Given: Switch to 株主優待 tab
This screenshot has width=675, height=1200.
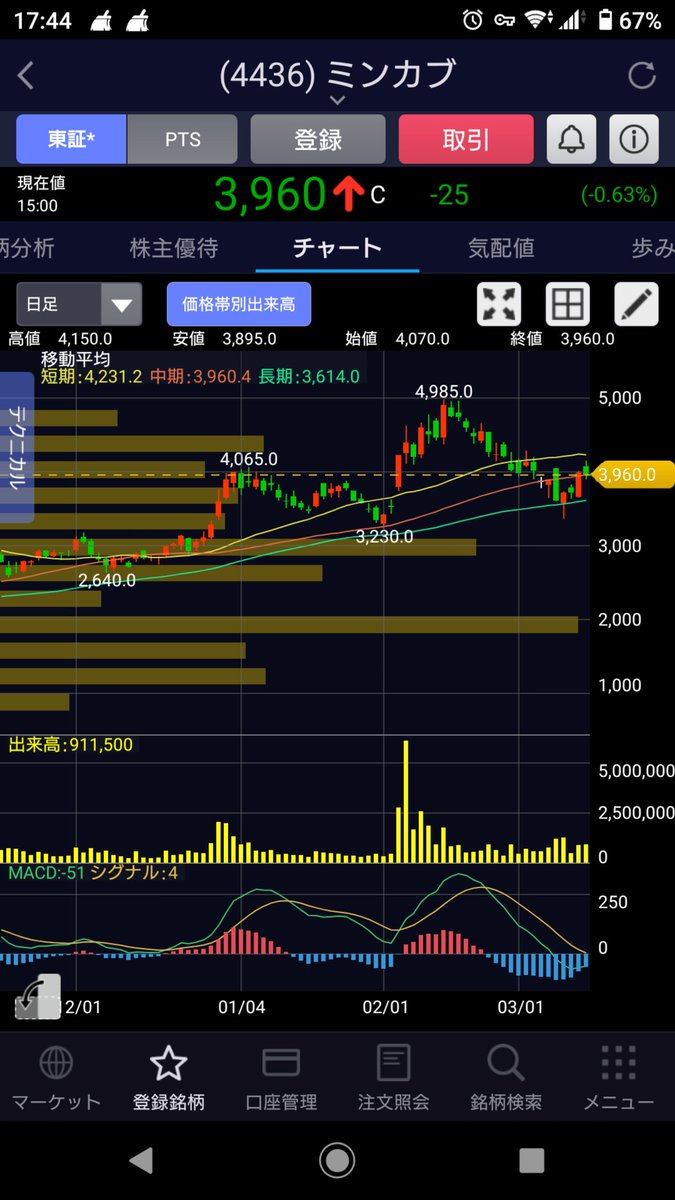Looking at the screenshot, I should [x=174, y=248].
